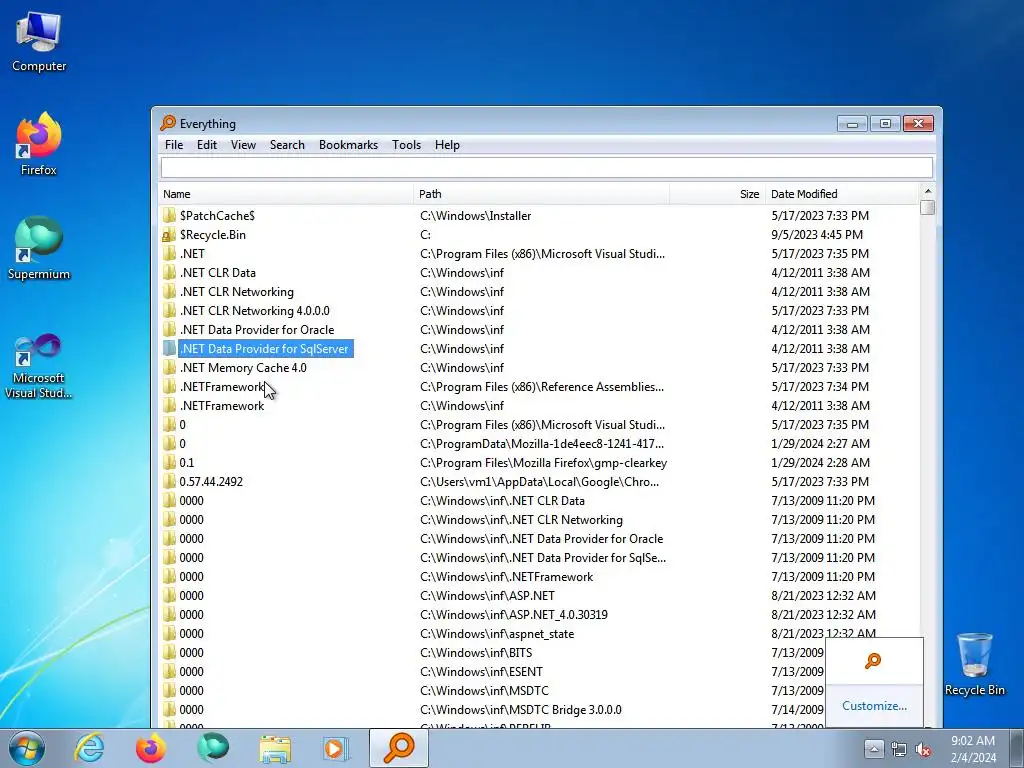Open the Edit menu

206,145
